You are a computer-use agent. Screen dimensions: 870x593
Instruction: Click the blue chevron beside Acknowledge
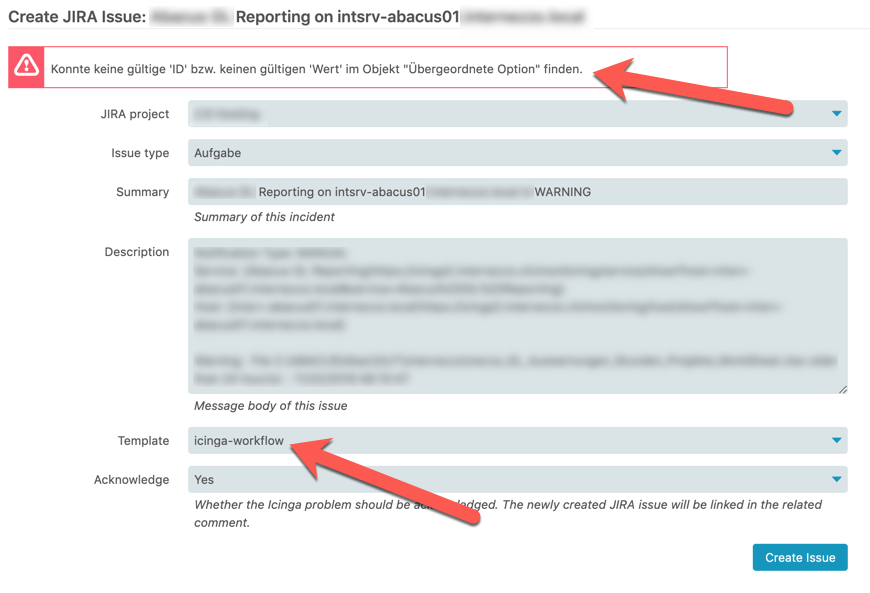pyautogui.click(x=836, y=479)
